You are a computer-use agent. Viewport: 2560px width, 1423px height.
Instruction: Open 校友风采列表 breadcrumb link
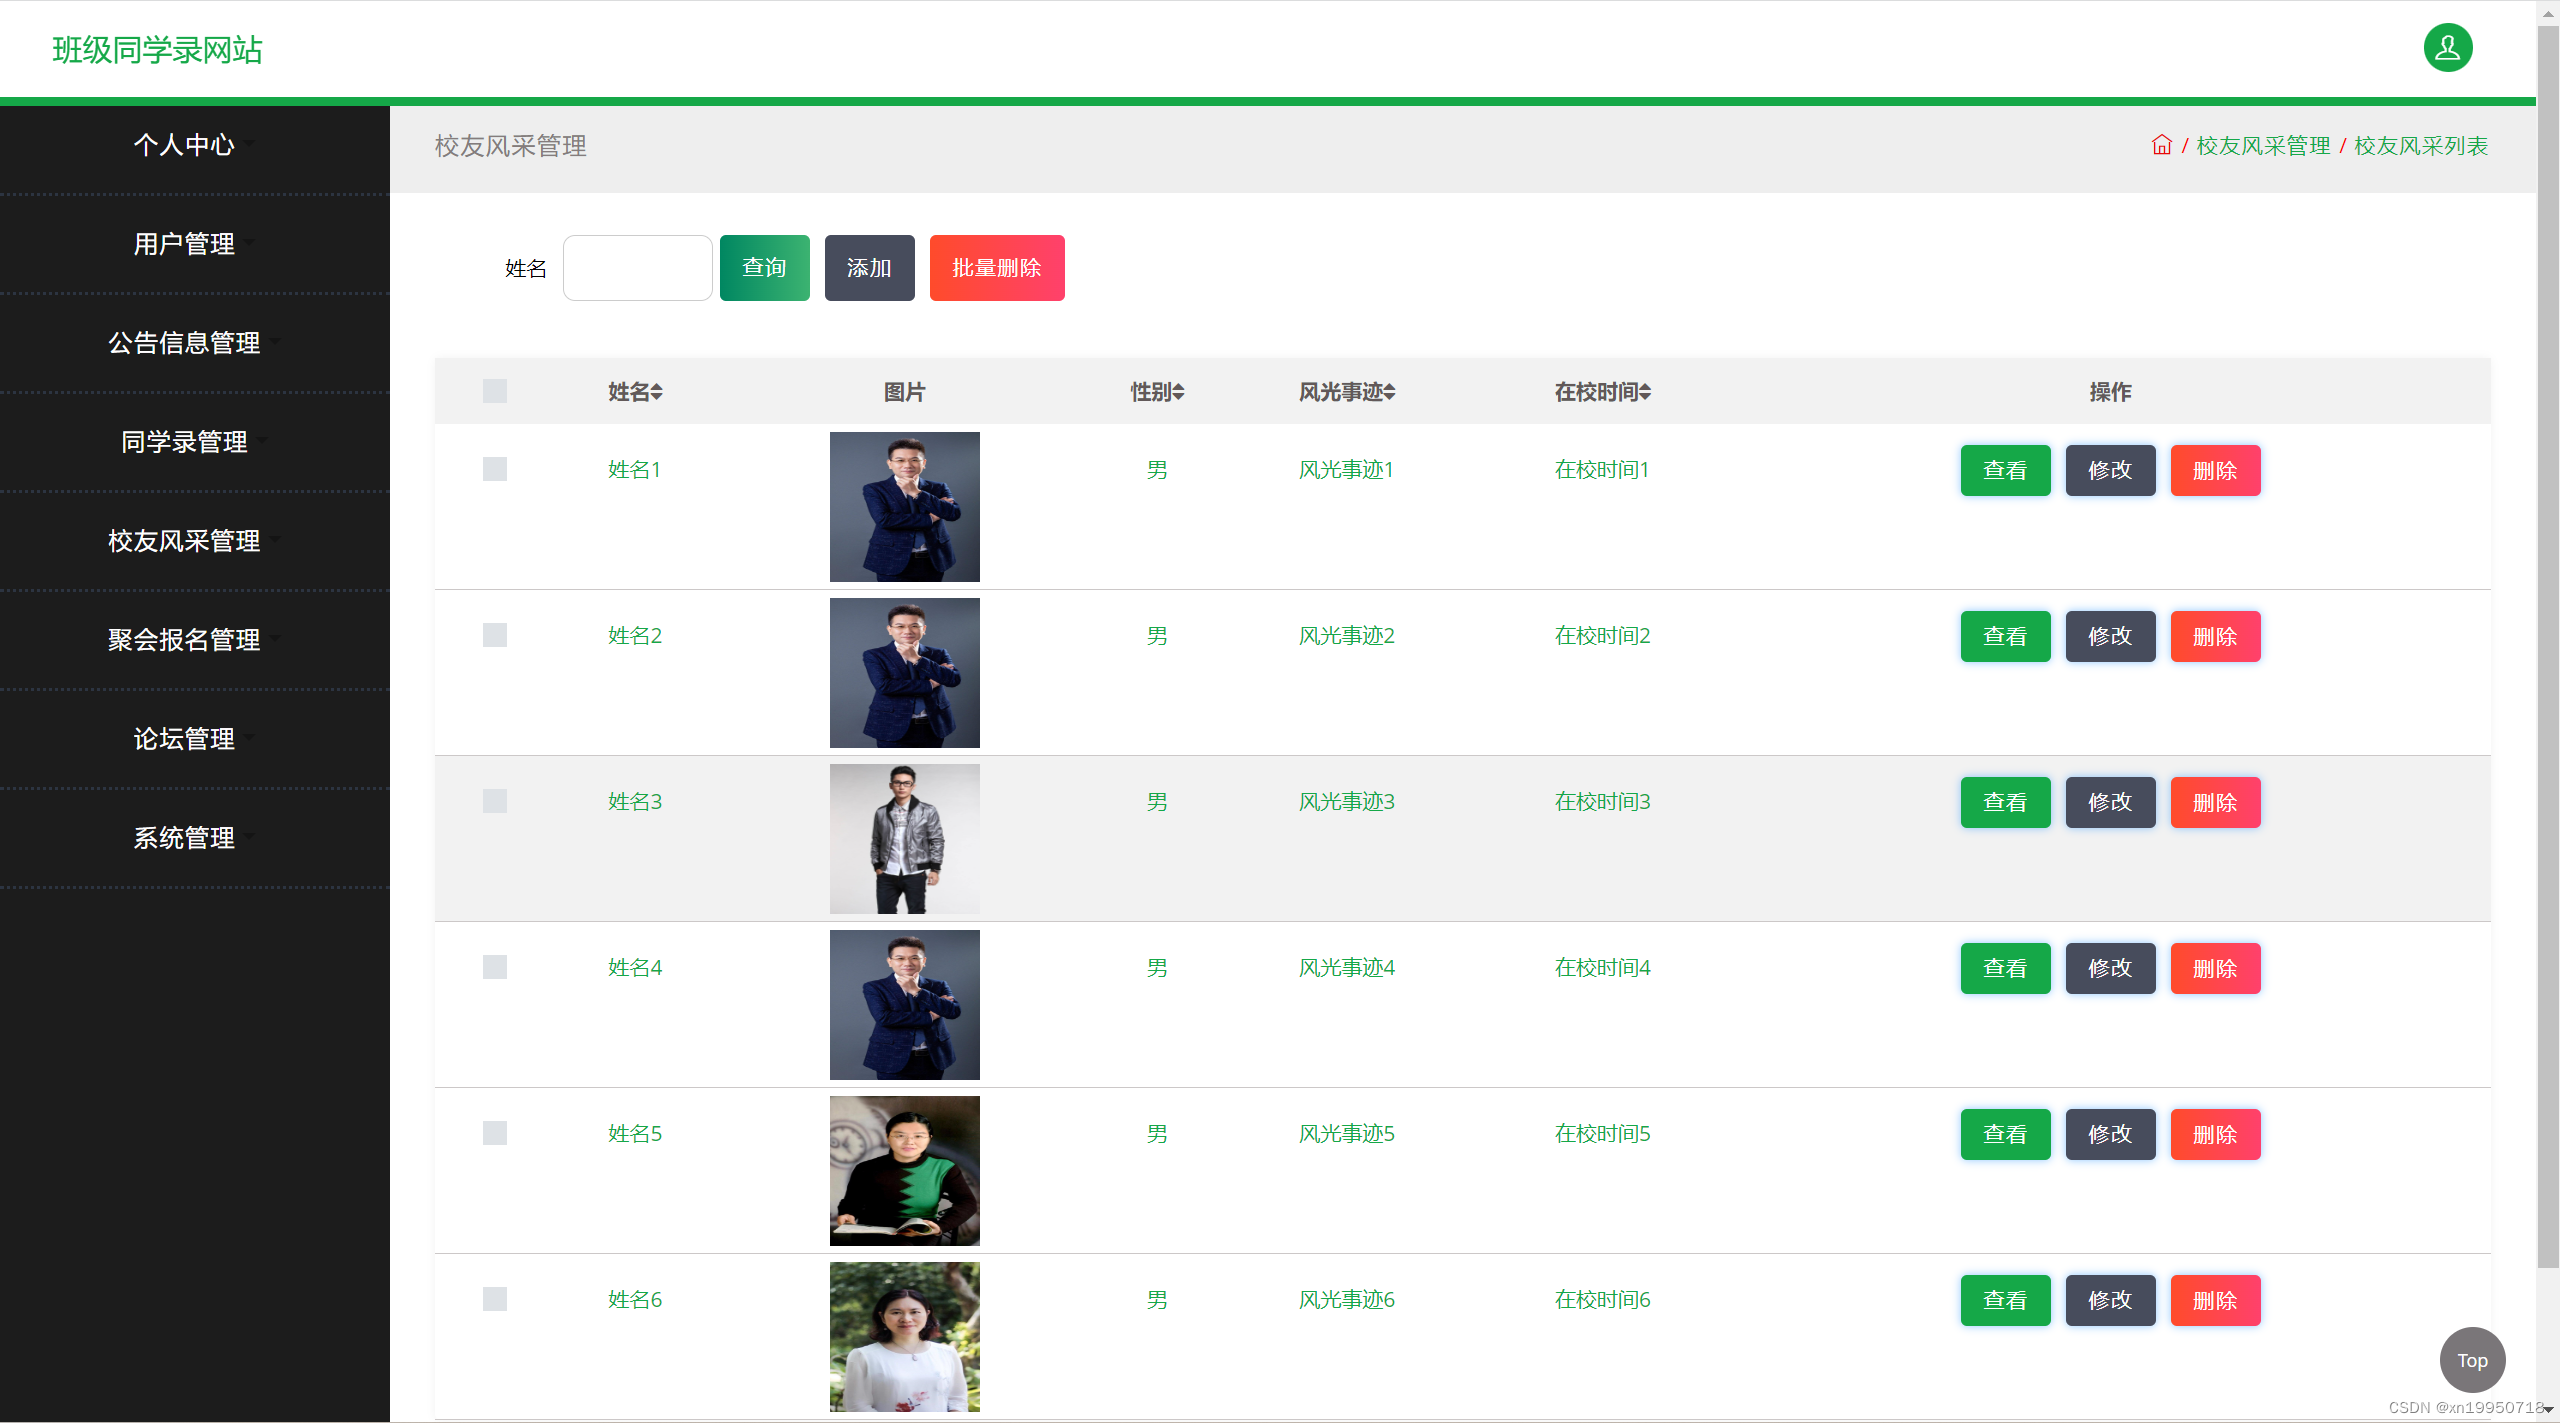[x=2421, y=146]
